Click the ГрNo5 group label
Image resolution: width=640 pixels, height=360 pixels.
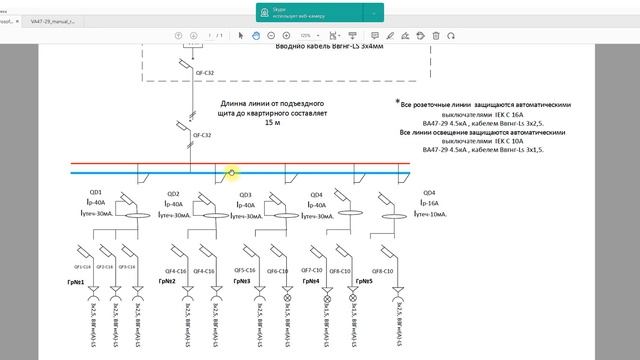point(364,281)
